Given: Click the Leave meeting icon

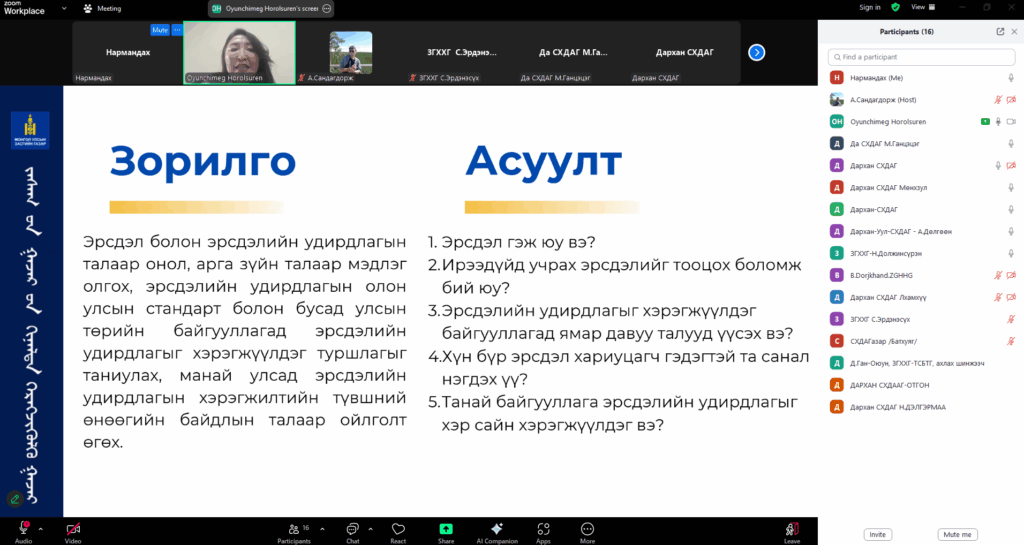Looking at the screenshot, I should 792,528.
